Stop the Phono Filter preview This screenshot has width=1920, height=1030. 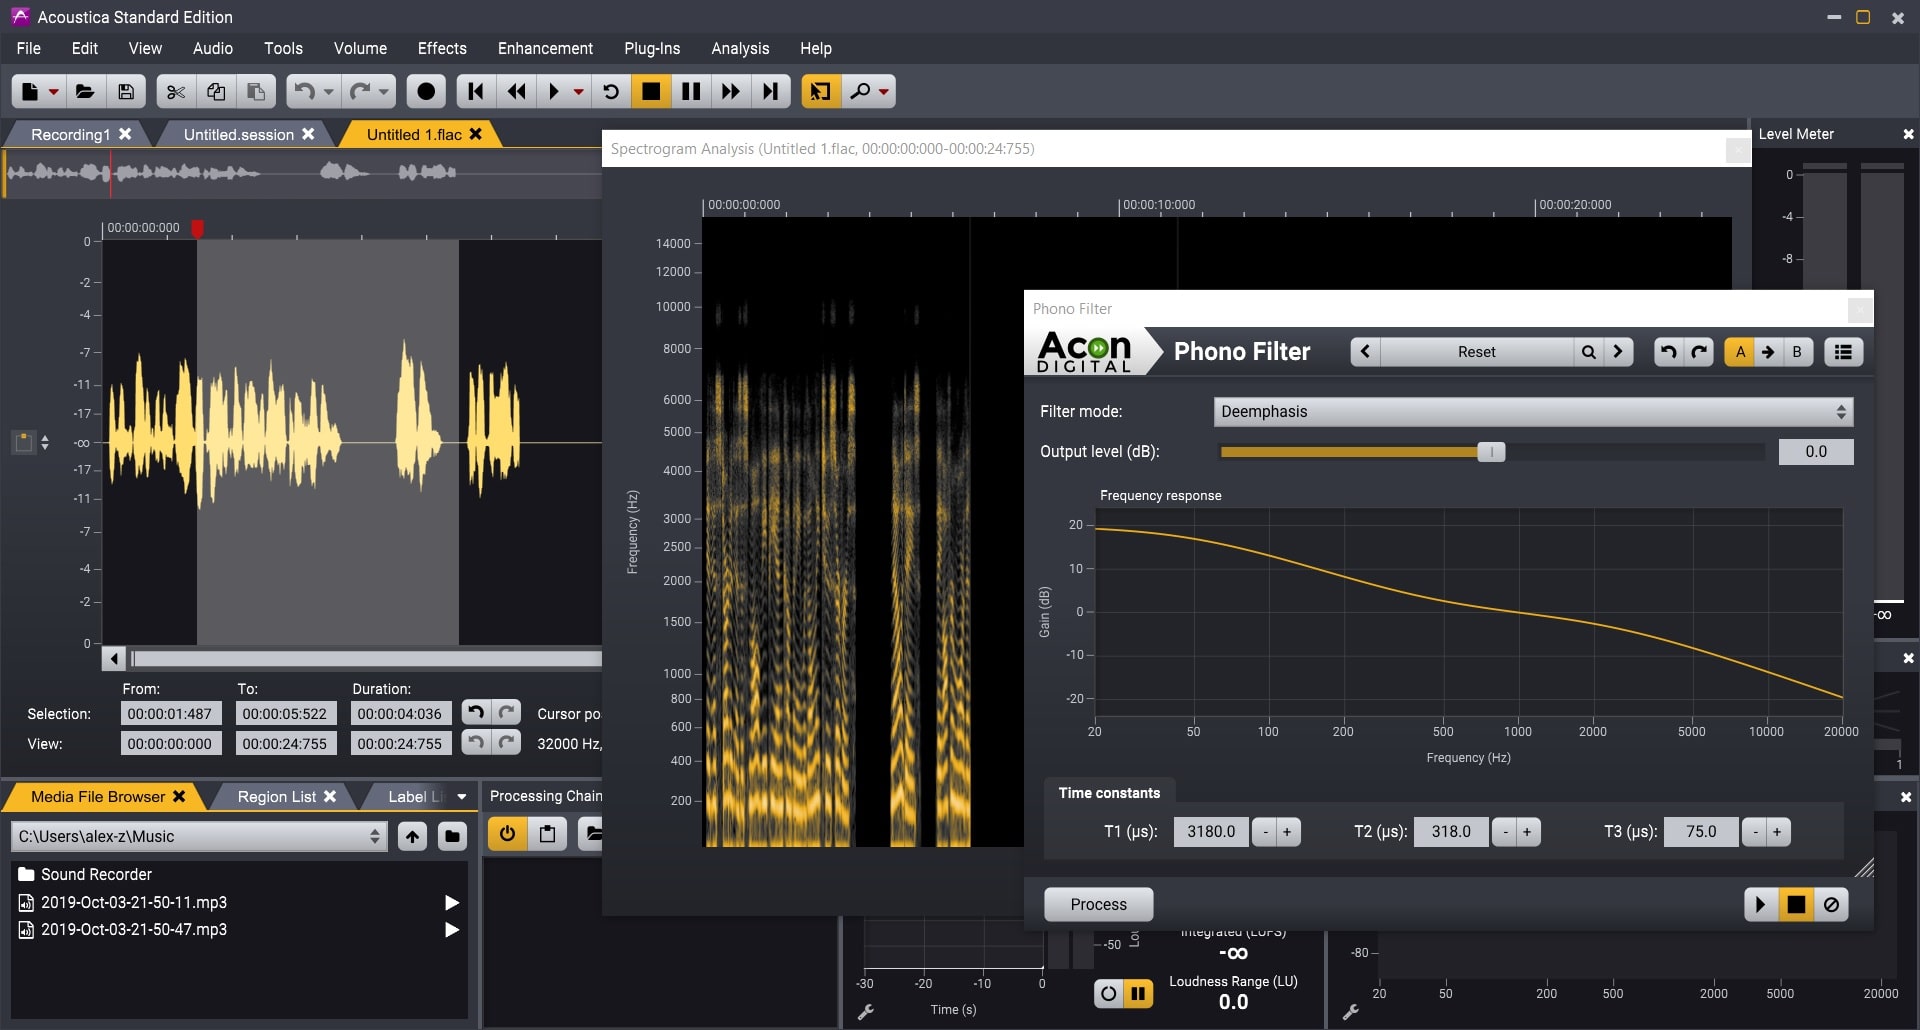[1796, 905]
